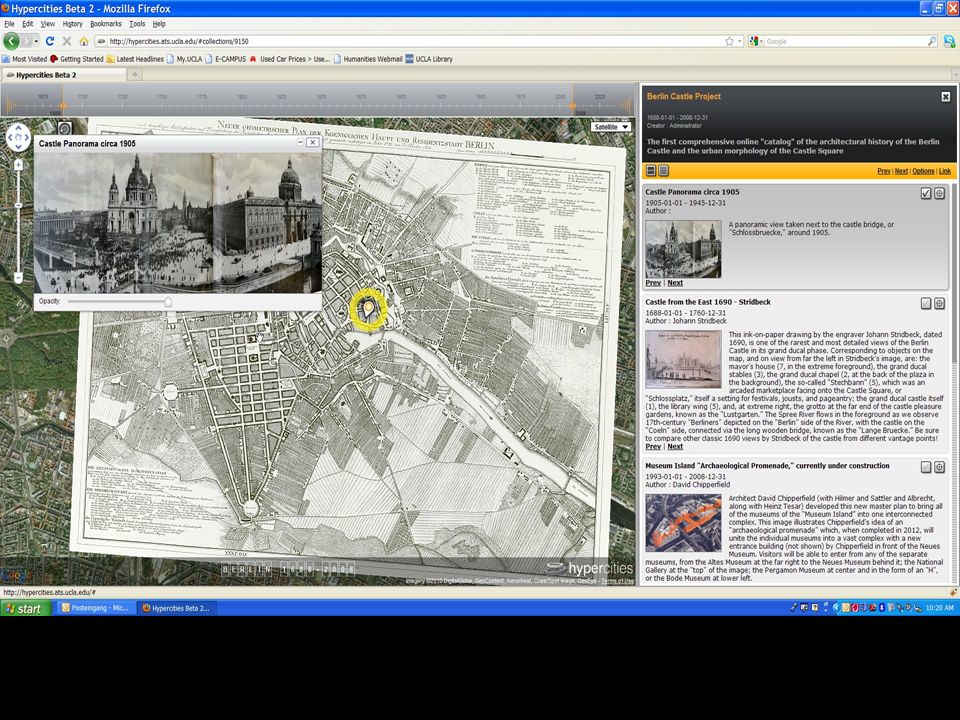
Task: Click collection Prev link in orange bar
Action: pyautogui.click(x=883, y=171)
